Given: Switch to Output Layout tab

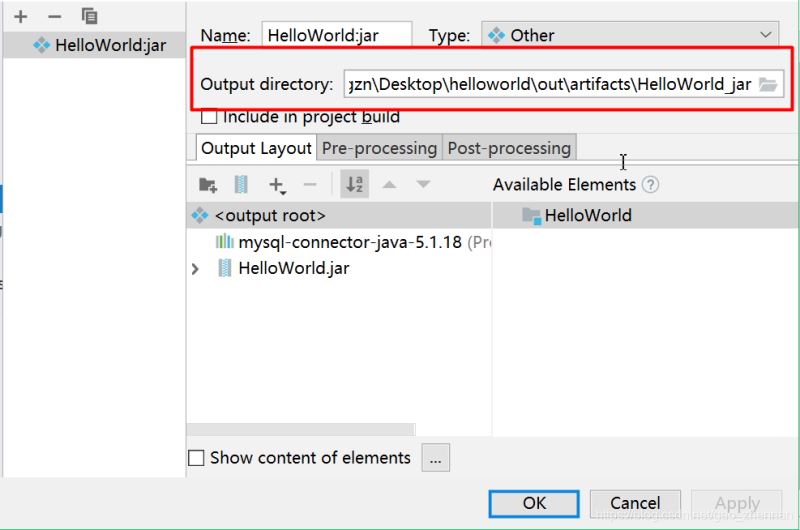Looking at the screenshot, I should pyautogui.click(x=256, y=148).
